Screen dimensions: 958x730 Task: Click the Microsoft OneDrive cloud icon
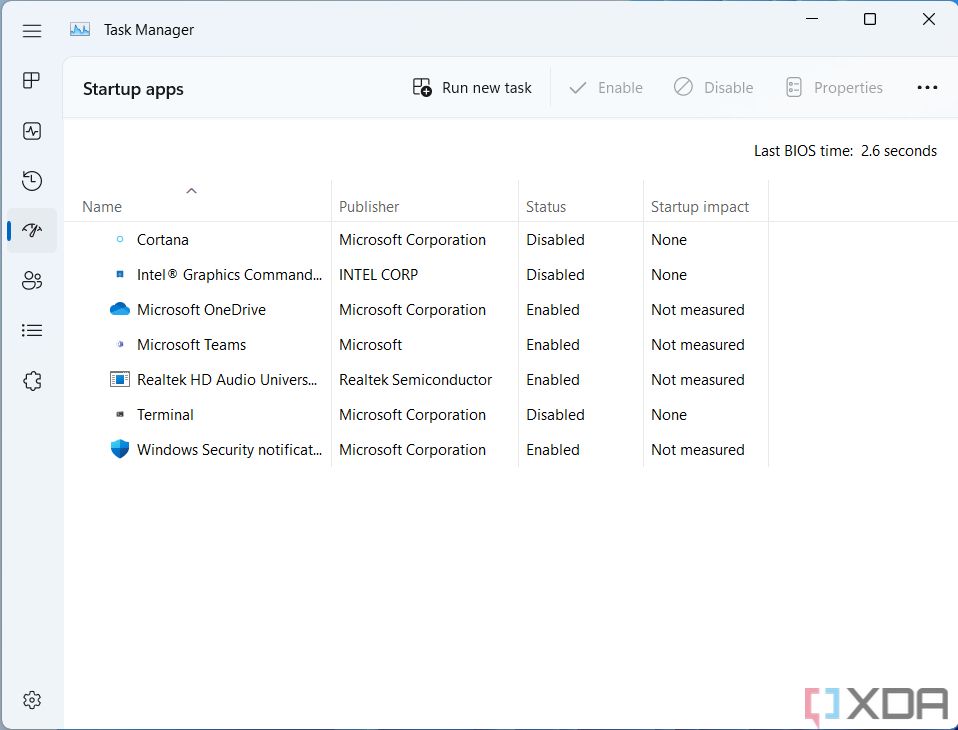pos(120,309)
